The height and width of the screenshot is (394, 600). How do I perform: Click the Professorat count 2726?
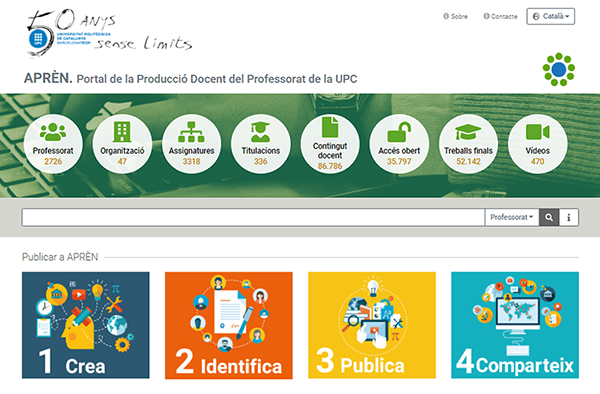53,161
